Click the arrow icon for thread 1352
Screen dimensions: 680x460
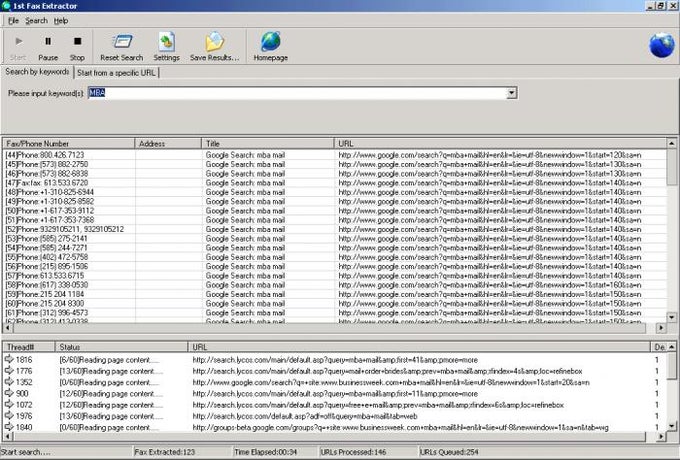pos(9,382)
